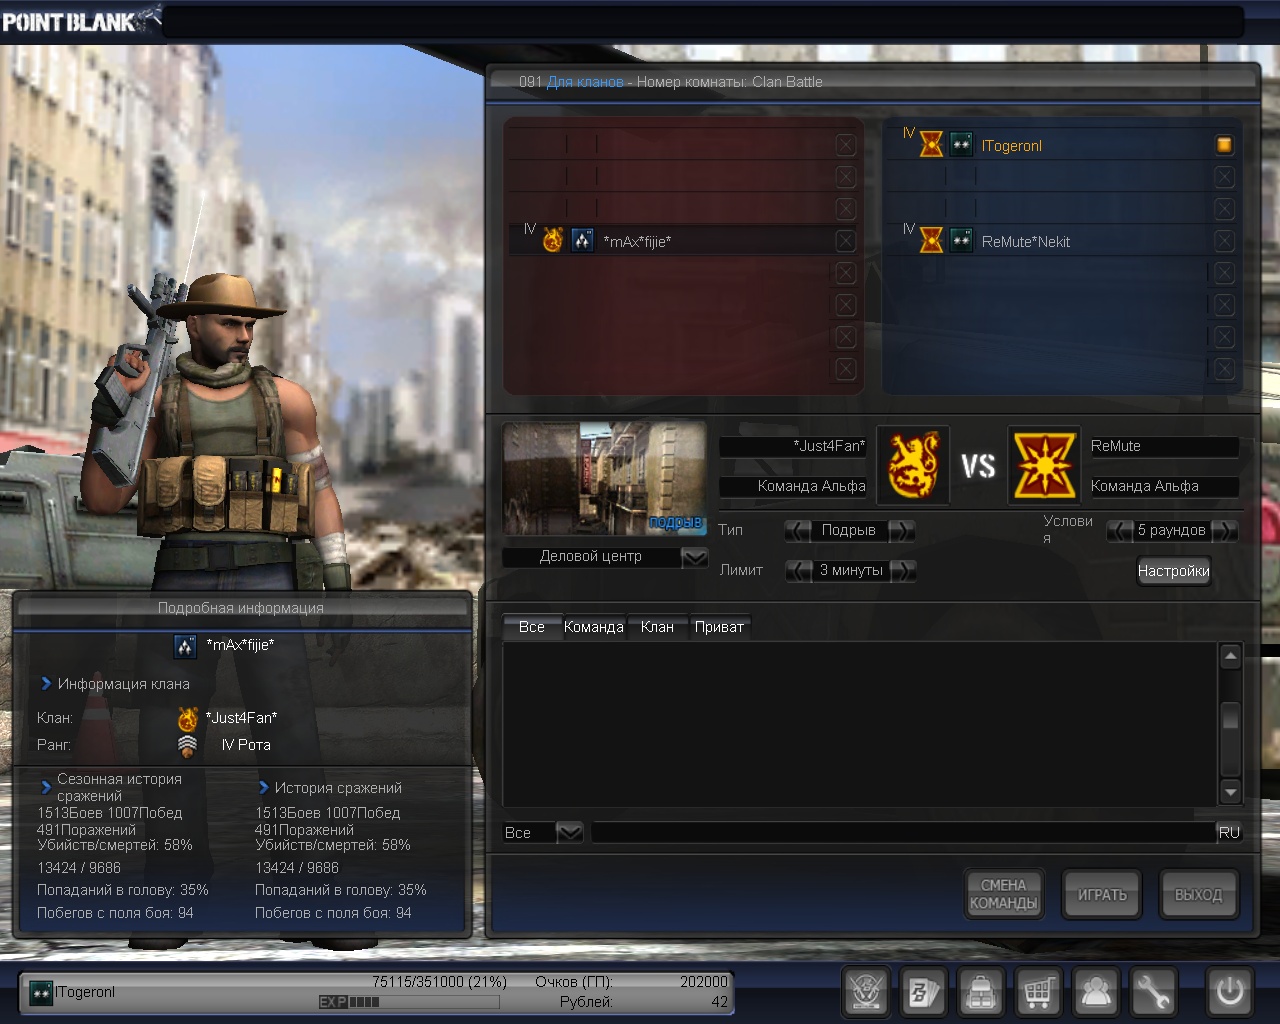Open the PB cards missions icon
This screenshot has width=1280, height=1024.
923,992
